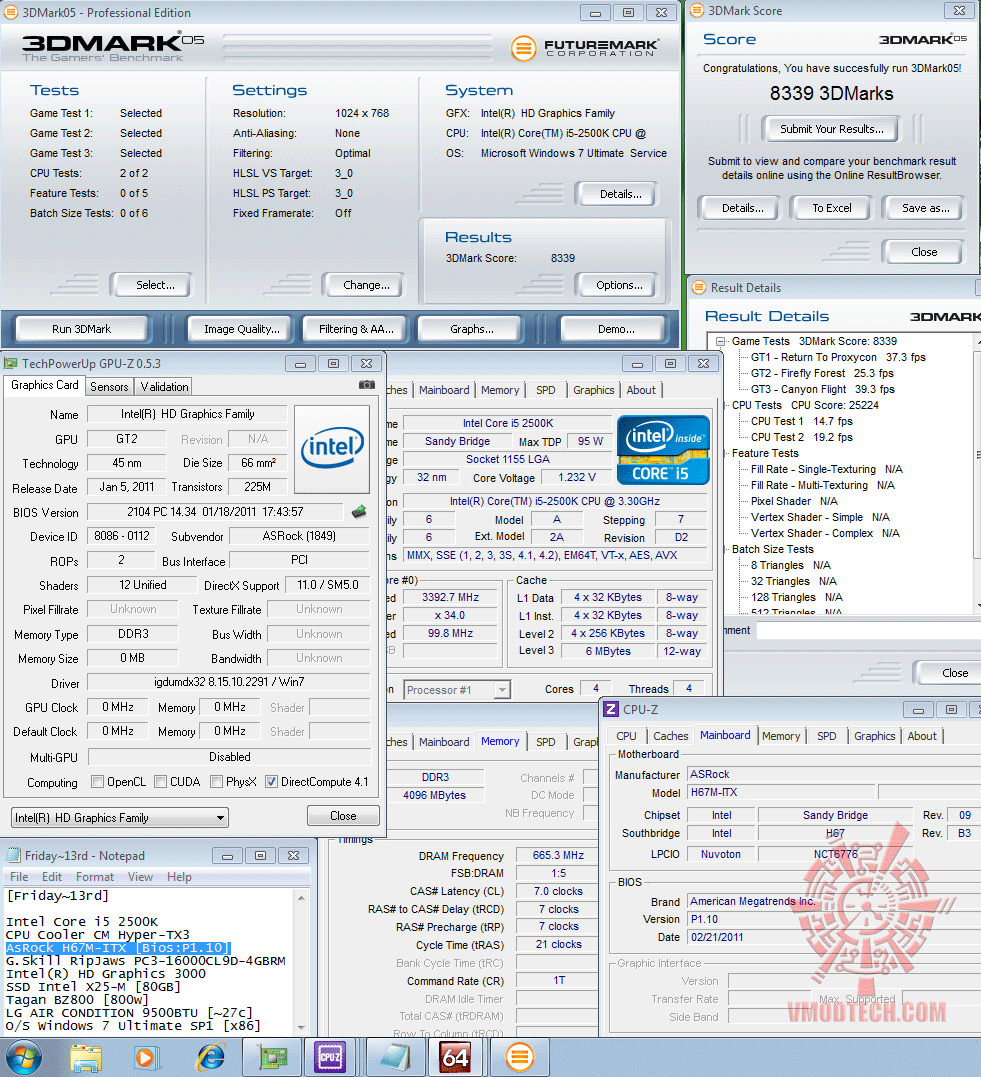
Task: Open the SPD tab in upper CPU-Z
Action: click(x=545, y=390)
